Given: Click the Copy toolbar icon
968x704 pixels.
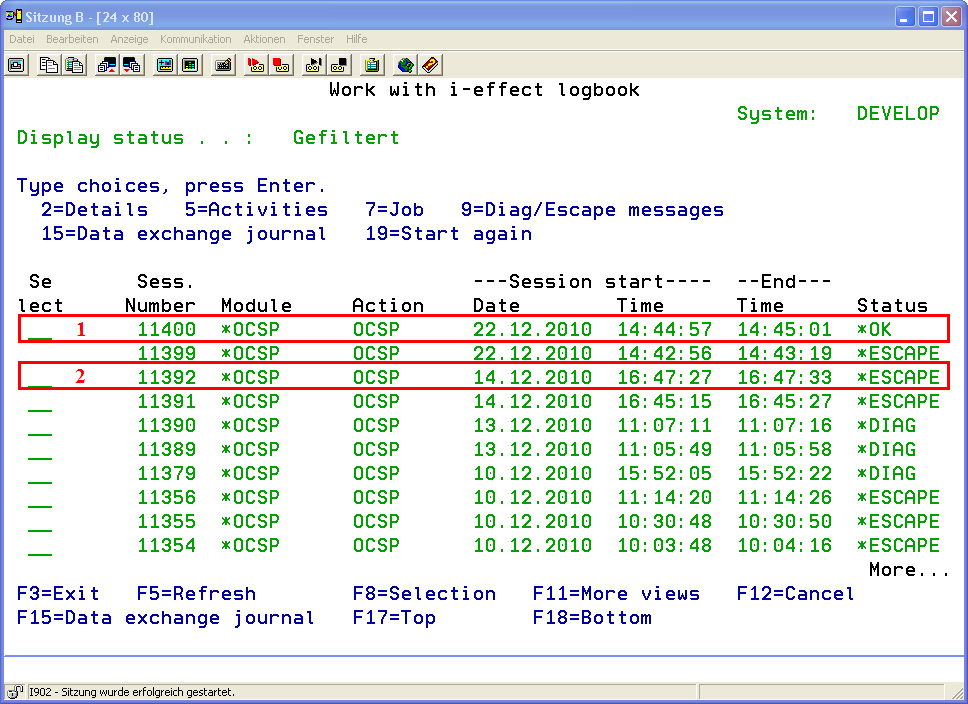Looking at the screenshot, I should coord(49,65).
